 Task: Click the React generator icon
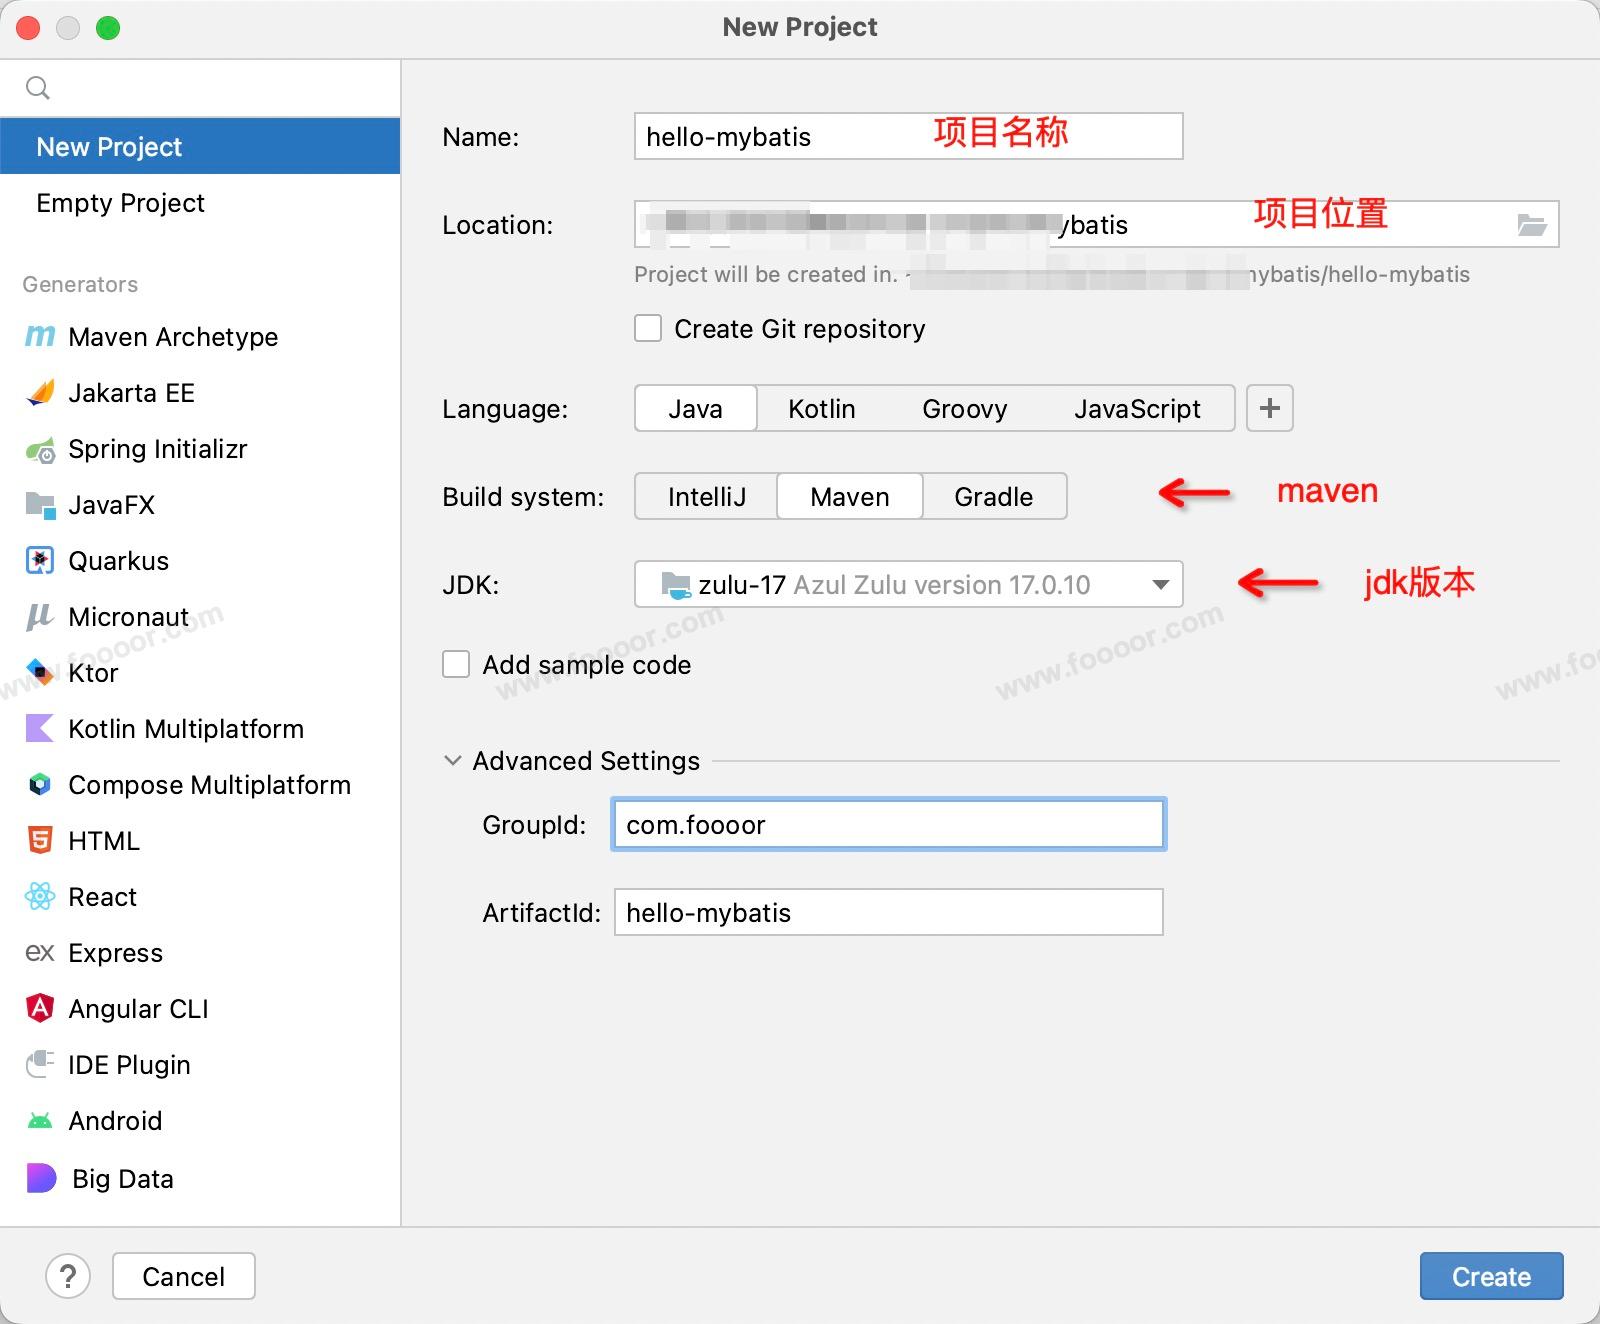(40, 897)
